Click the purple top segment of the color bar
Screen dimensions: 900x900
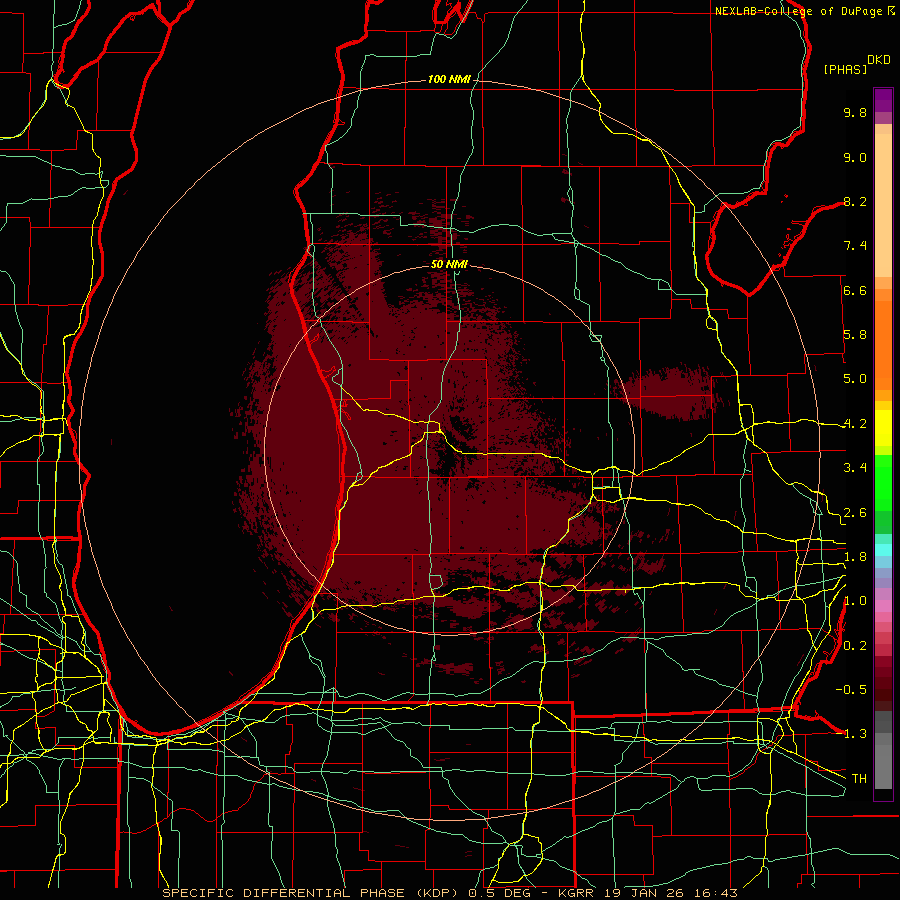(x=883, y=100)
